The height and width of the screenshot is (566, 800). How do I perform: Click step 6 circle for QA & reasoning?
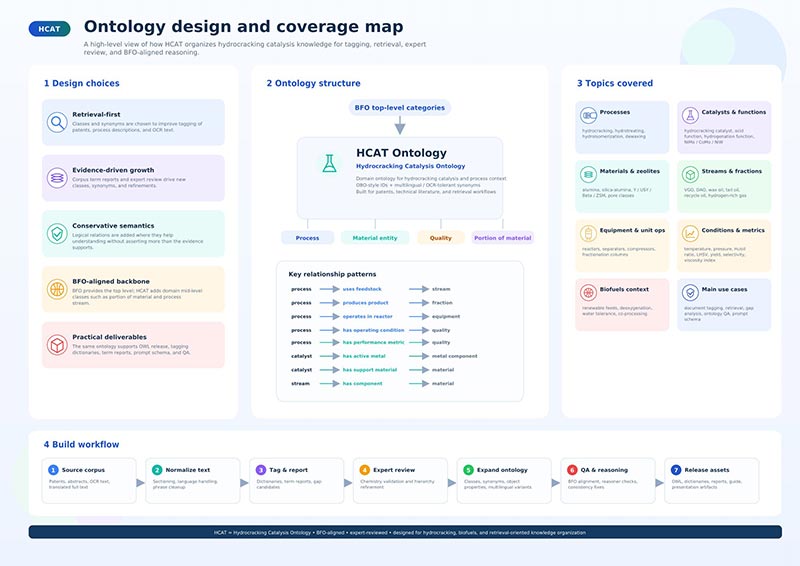572,470
